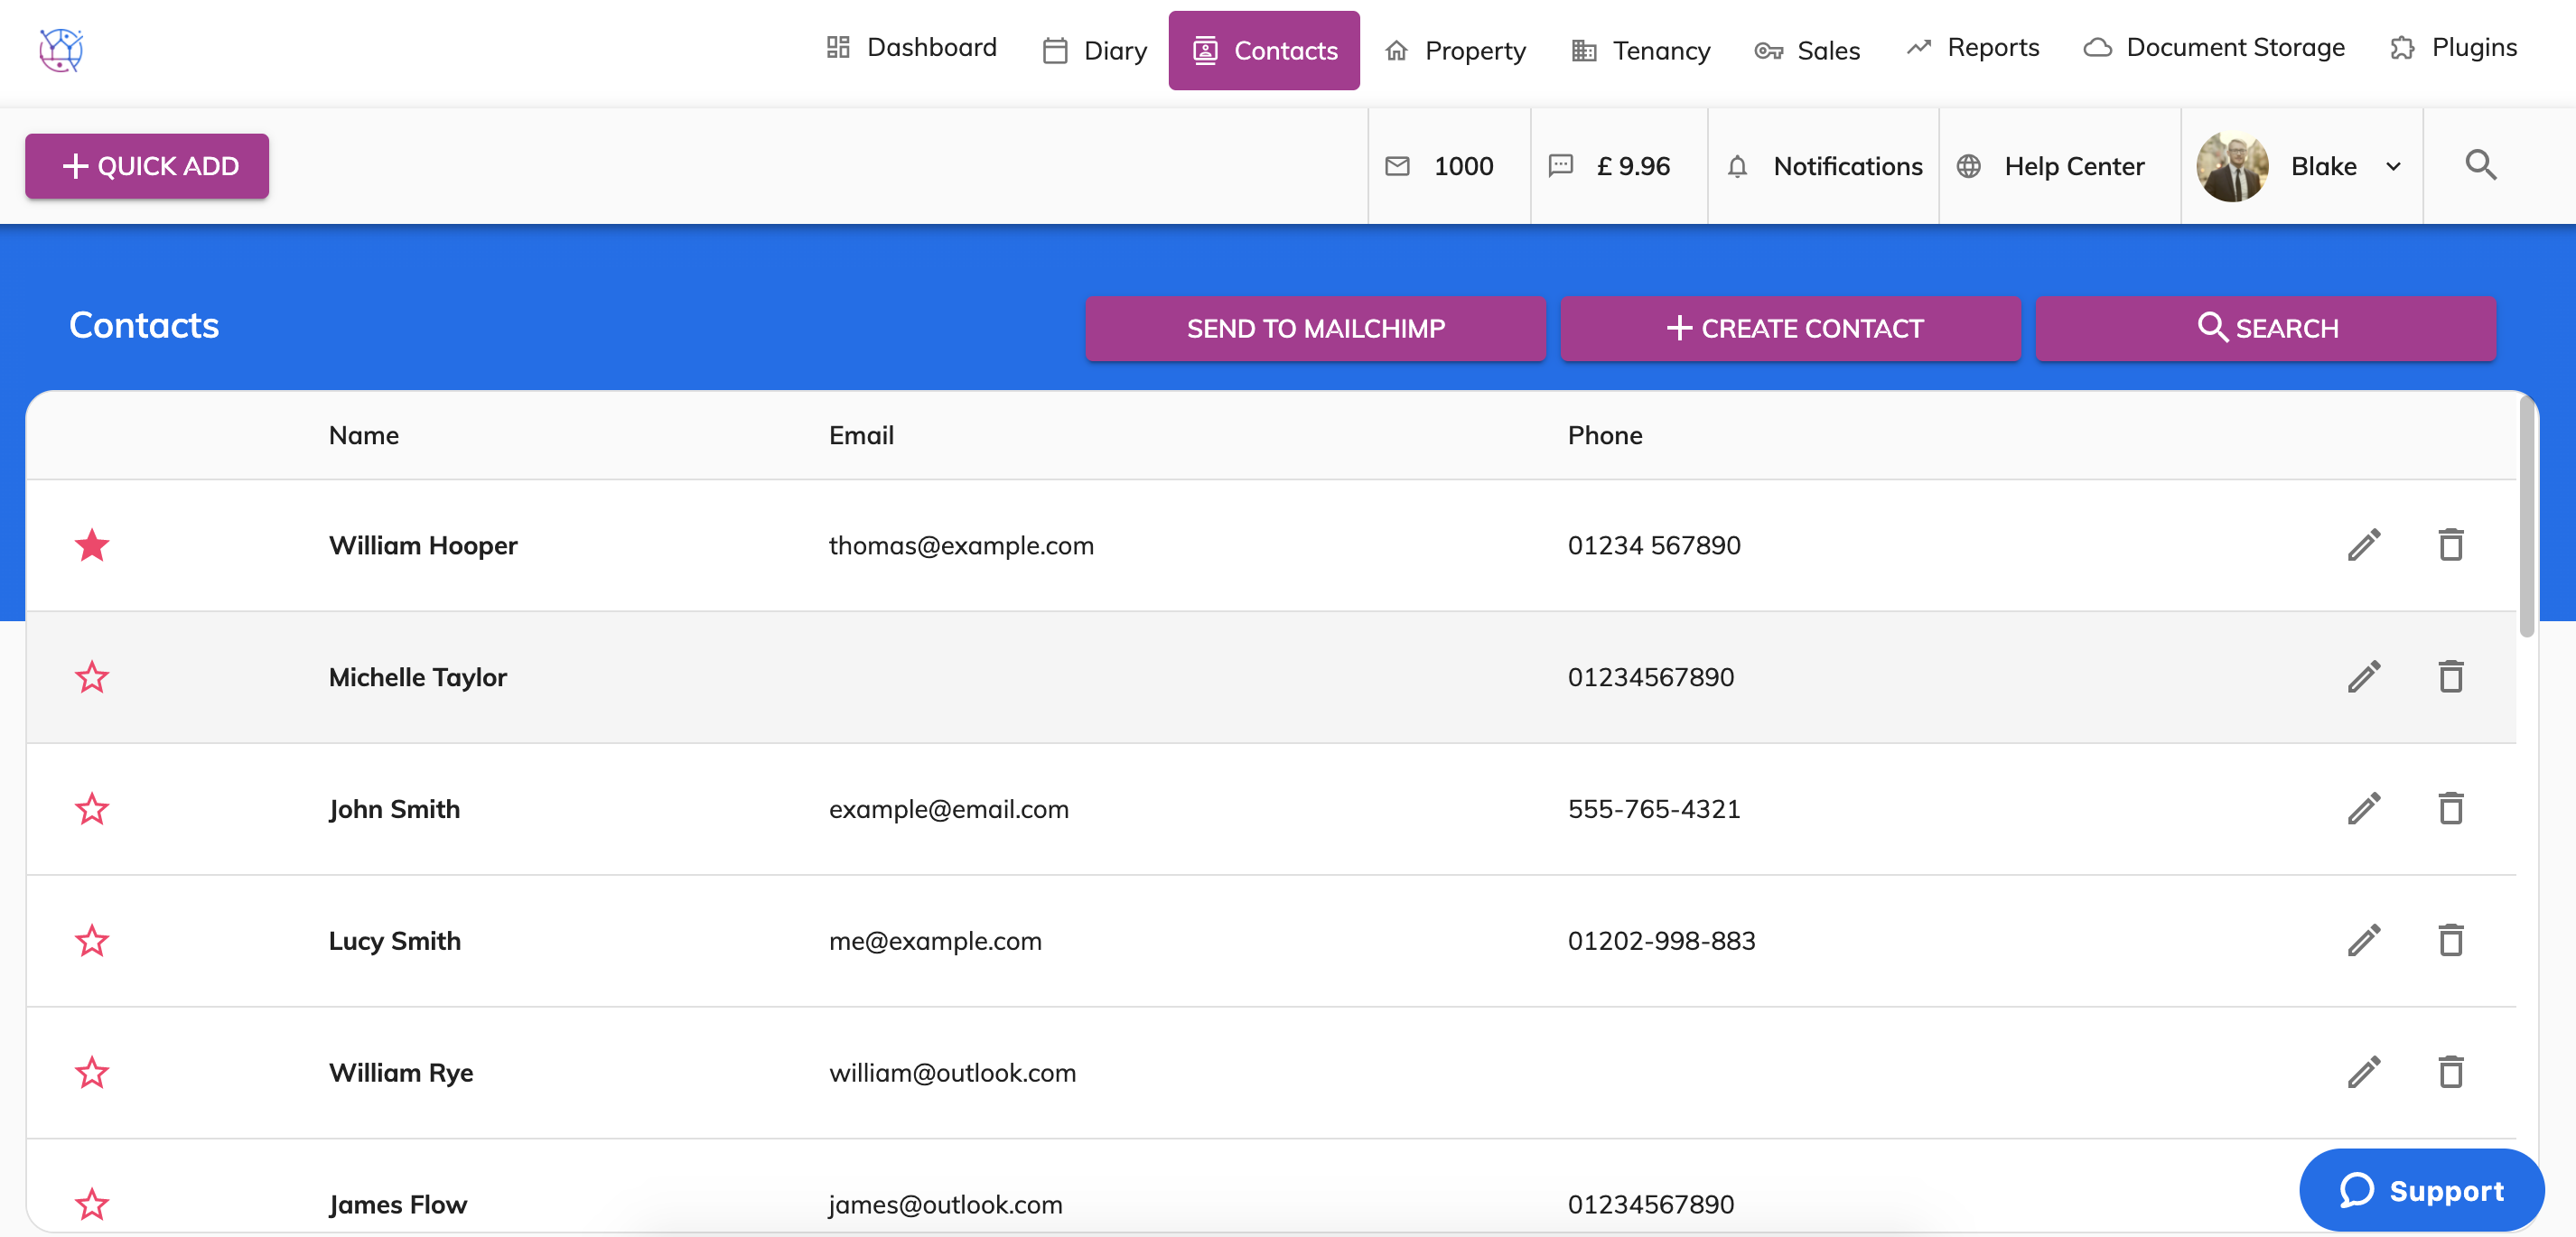
Task: Click trash icon for Lucy Smith
Action: point(2450,941)
